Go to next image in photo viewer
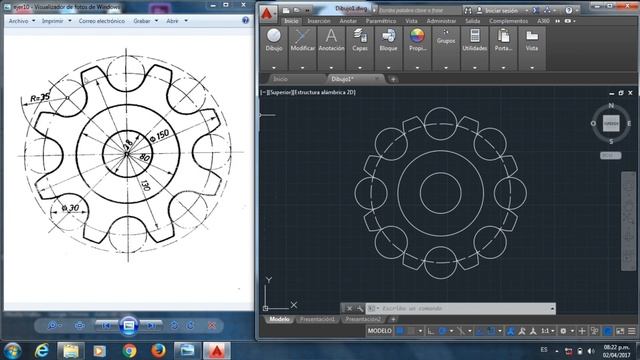This screenshot has height=360, width=640. click(x=151, y=325)
